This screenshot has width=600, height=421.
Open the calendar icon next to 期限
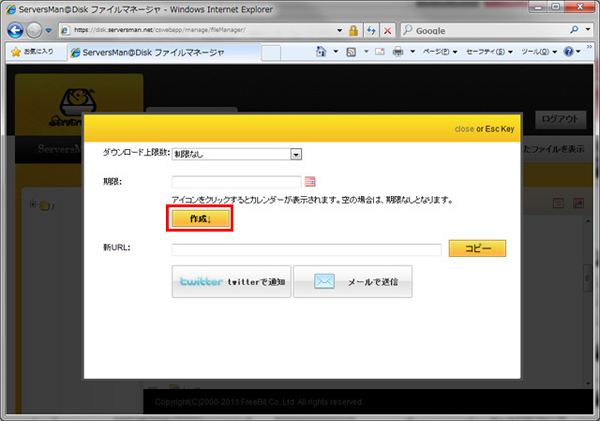point(310,182)
